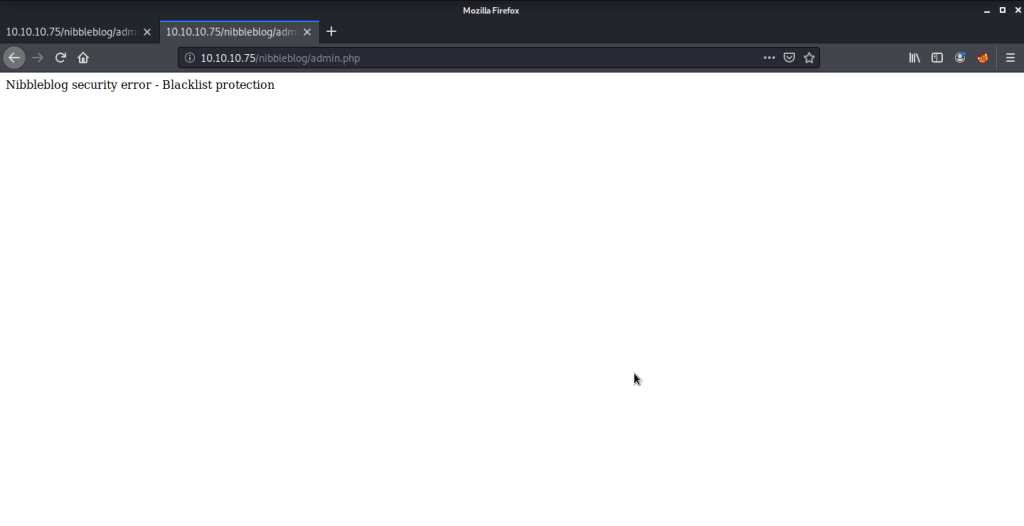Go back to the previous page

pos(14,58)
